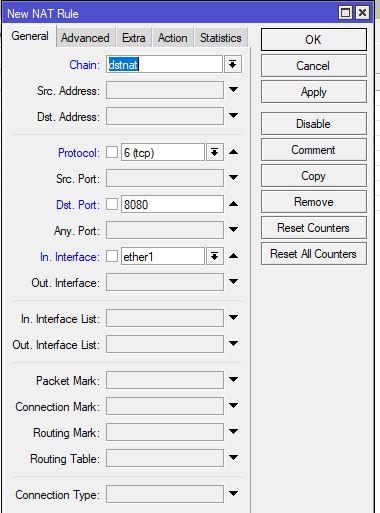Viewport: 380px width, 513px height.
Task: Open the Chain dropdown list
Action: [233, 64]
